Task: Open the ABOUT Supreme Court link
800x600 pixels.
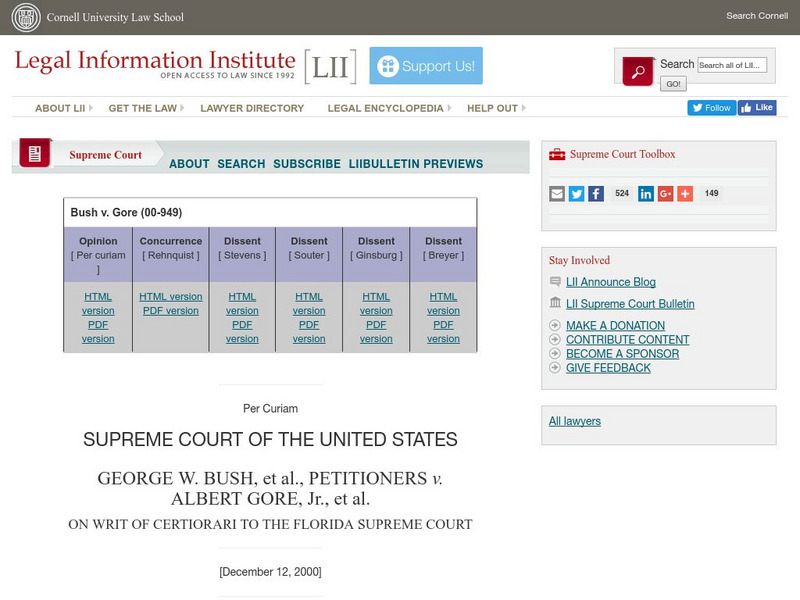Action: point(189,164)
